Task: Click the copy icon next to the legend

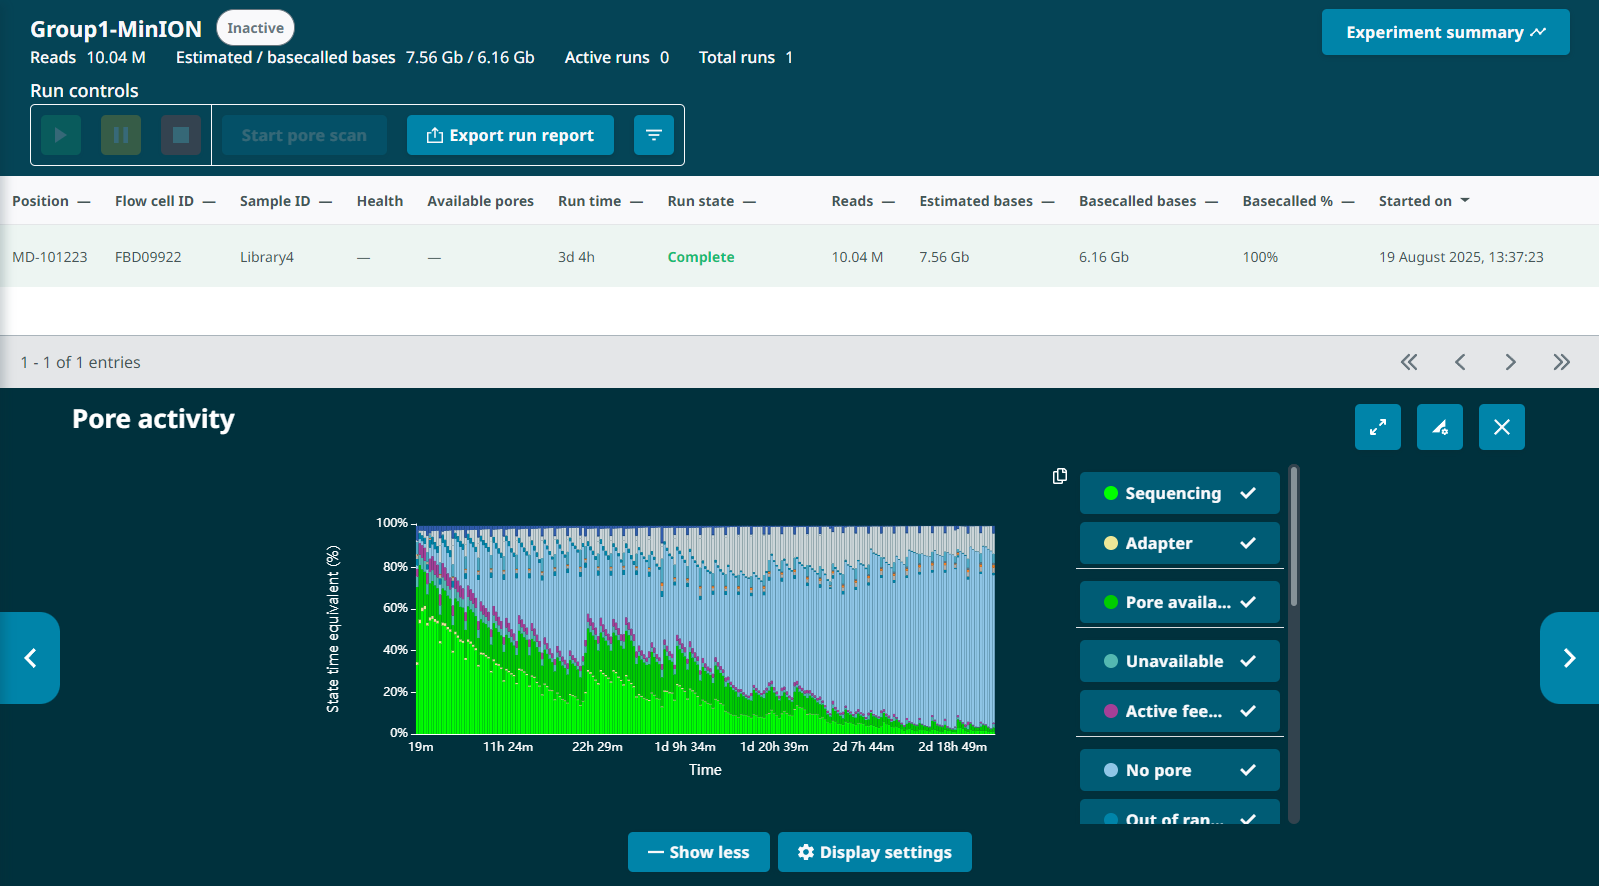Action: [1060, 476]
